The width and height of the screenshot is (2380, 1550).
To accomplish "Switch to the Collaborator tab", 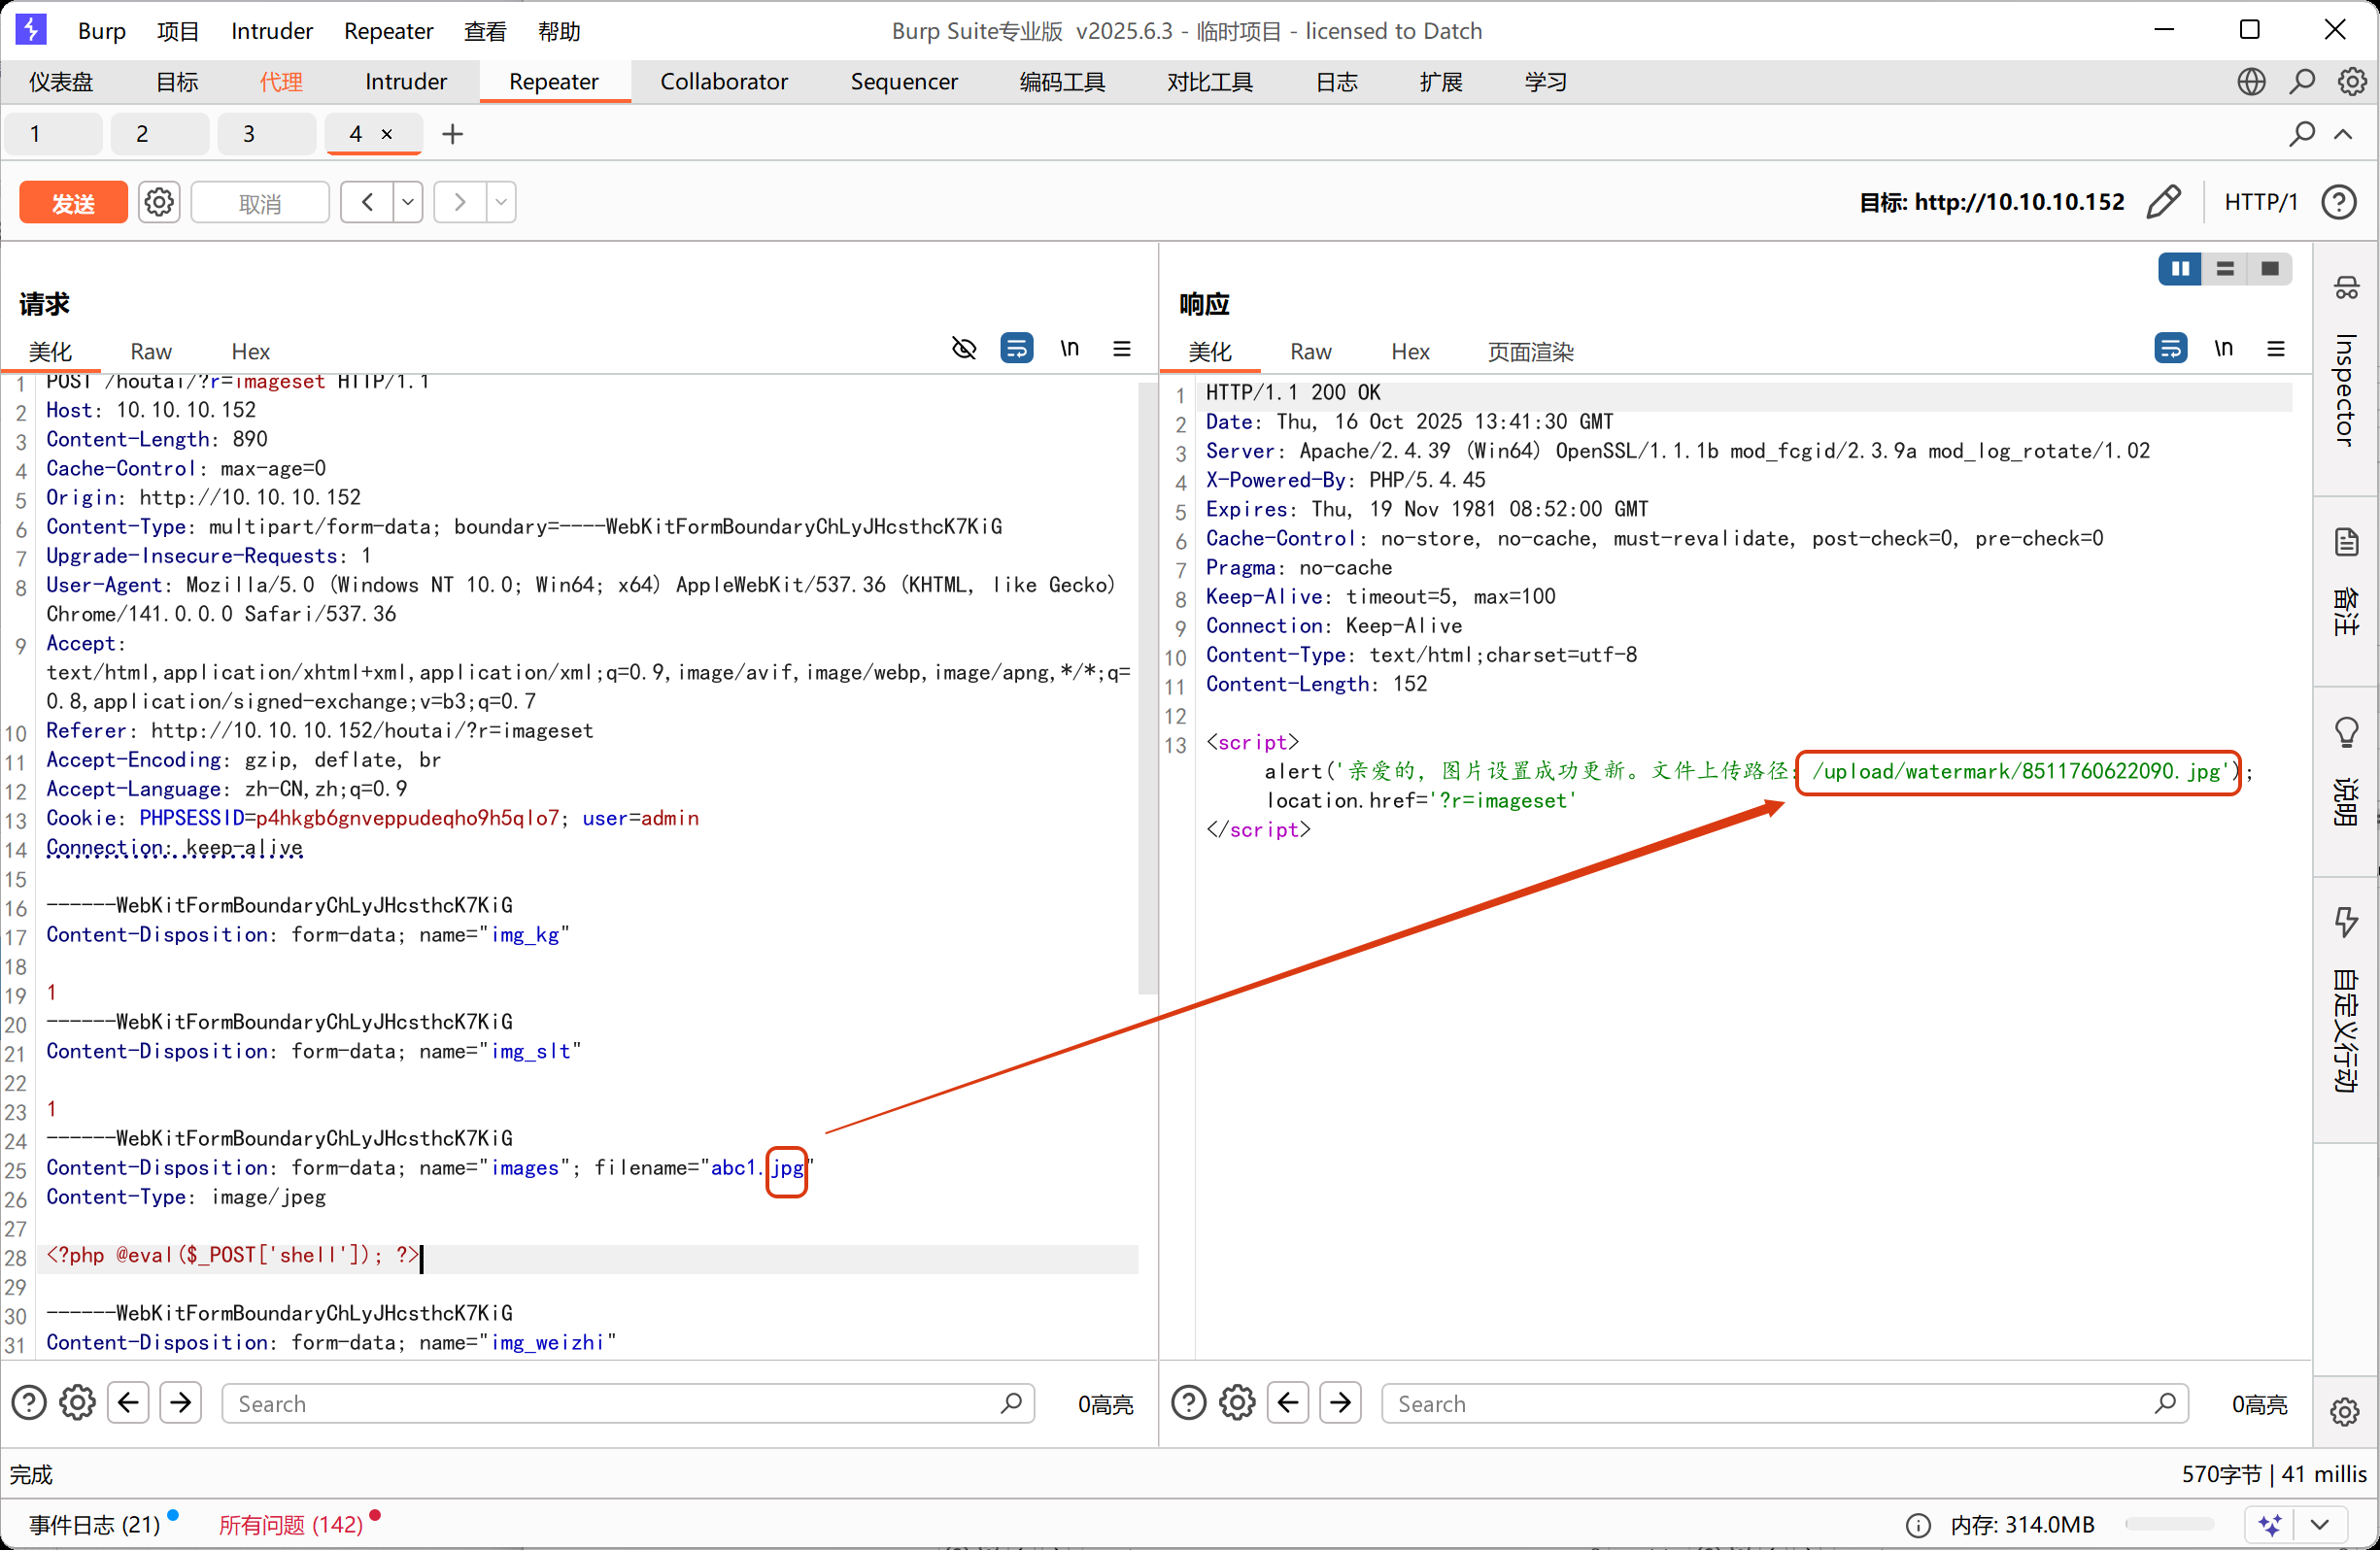I will click(x=724, y=81).
